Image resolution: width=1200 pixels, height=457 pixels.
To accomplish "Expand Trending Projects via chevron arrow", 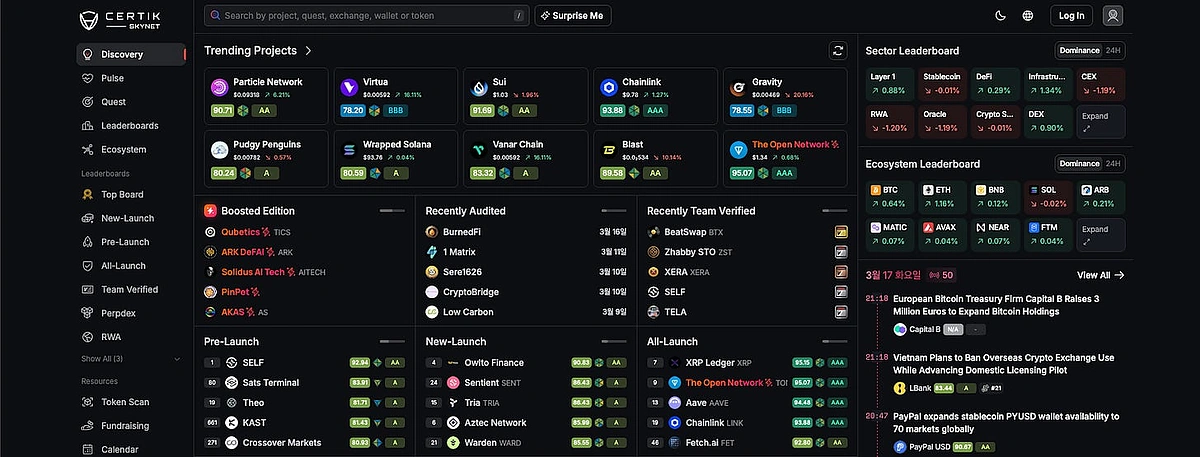I will click(x=309, y=50).
